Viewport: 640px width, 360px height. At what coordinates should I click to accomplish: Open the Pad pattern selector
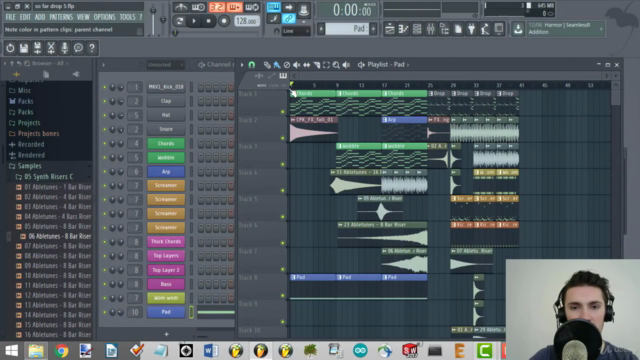pyautogui.click(x=347, y=29)
